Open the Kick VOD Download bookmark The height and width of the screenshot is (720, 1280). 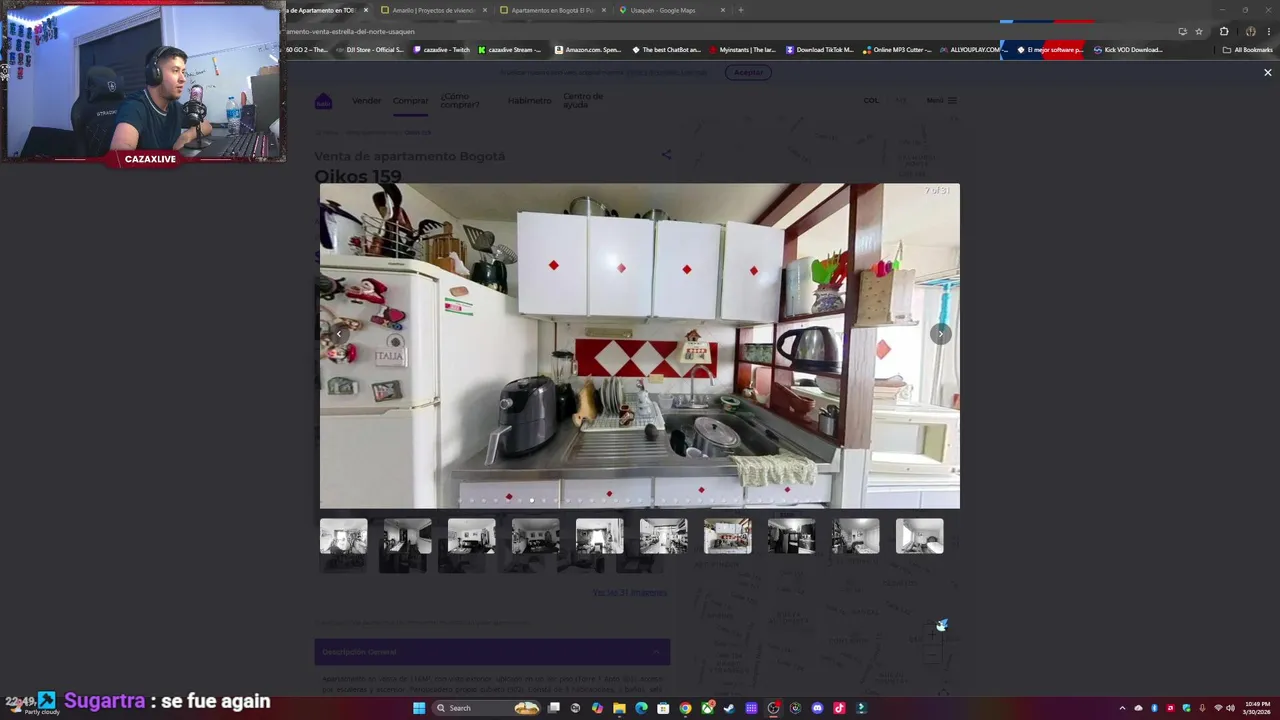[x=1128, y=50]
